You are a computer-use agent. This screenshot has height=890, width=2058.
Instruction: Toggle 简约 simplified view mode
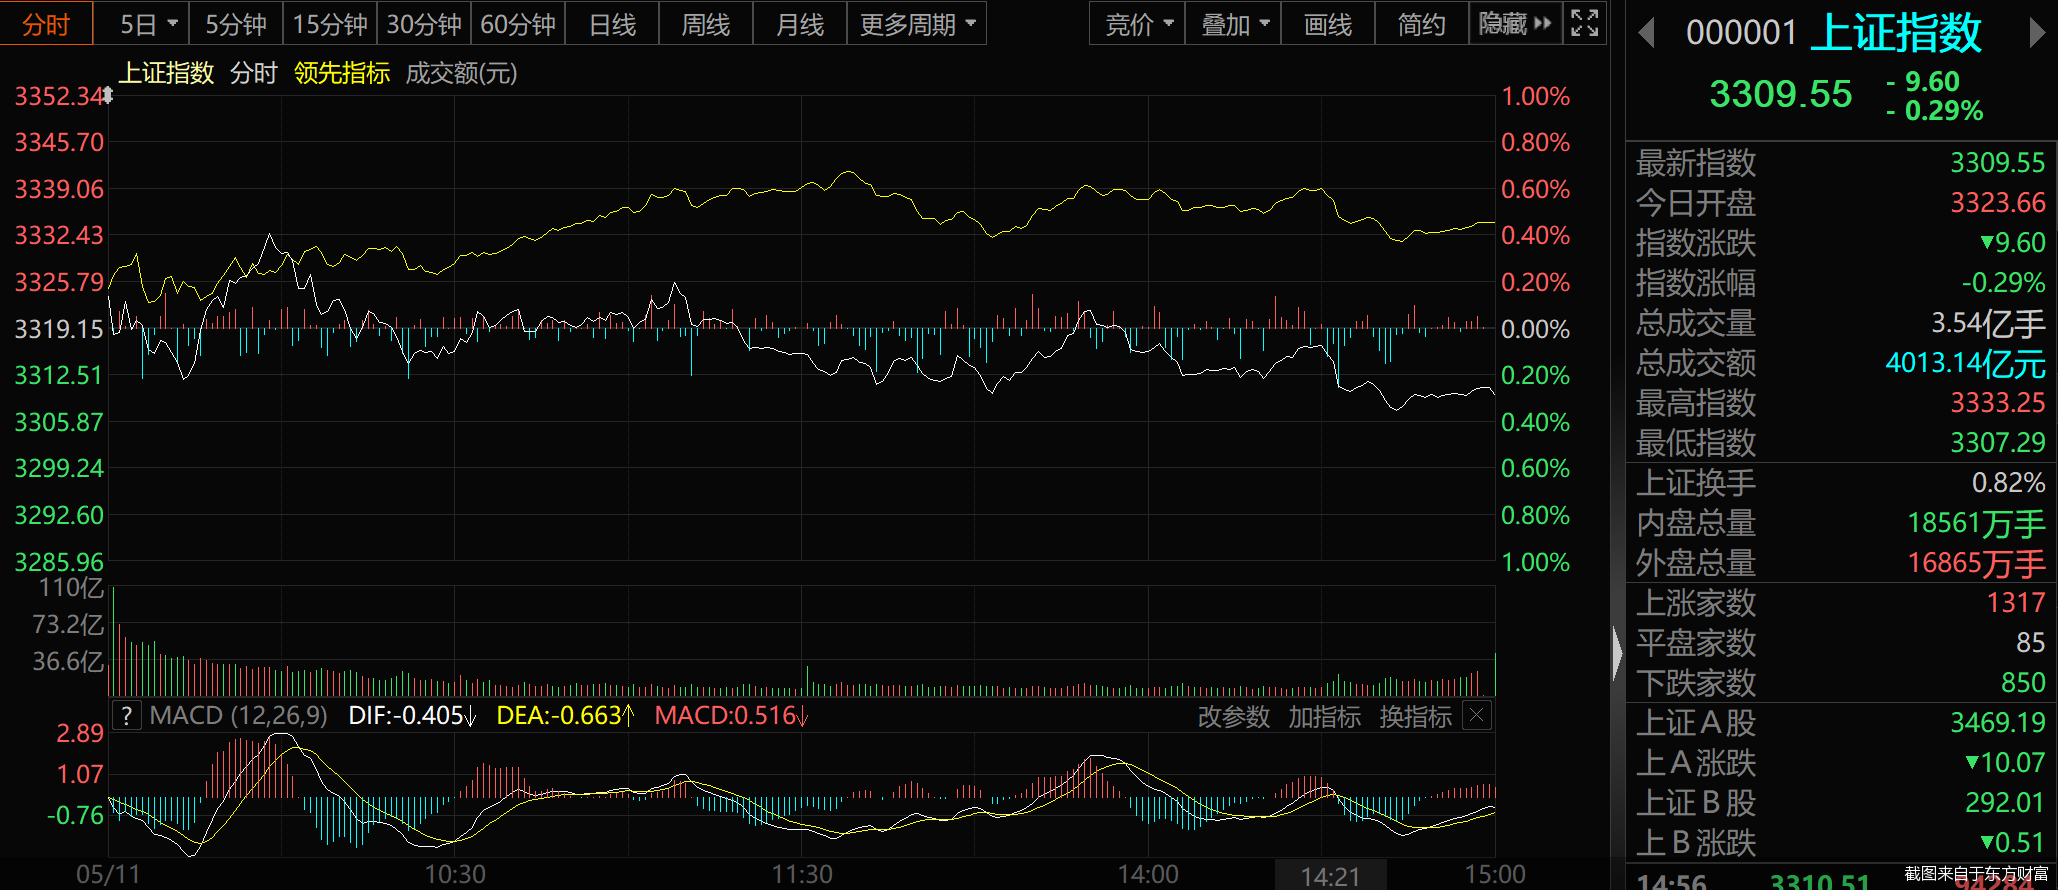tap(1421, 24)
